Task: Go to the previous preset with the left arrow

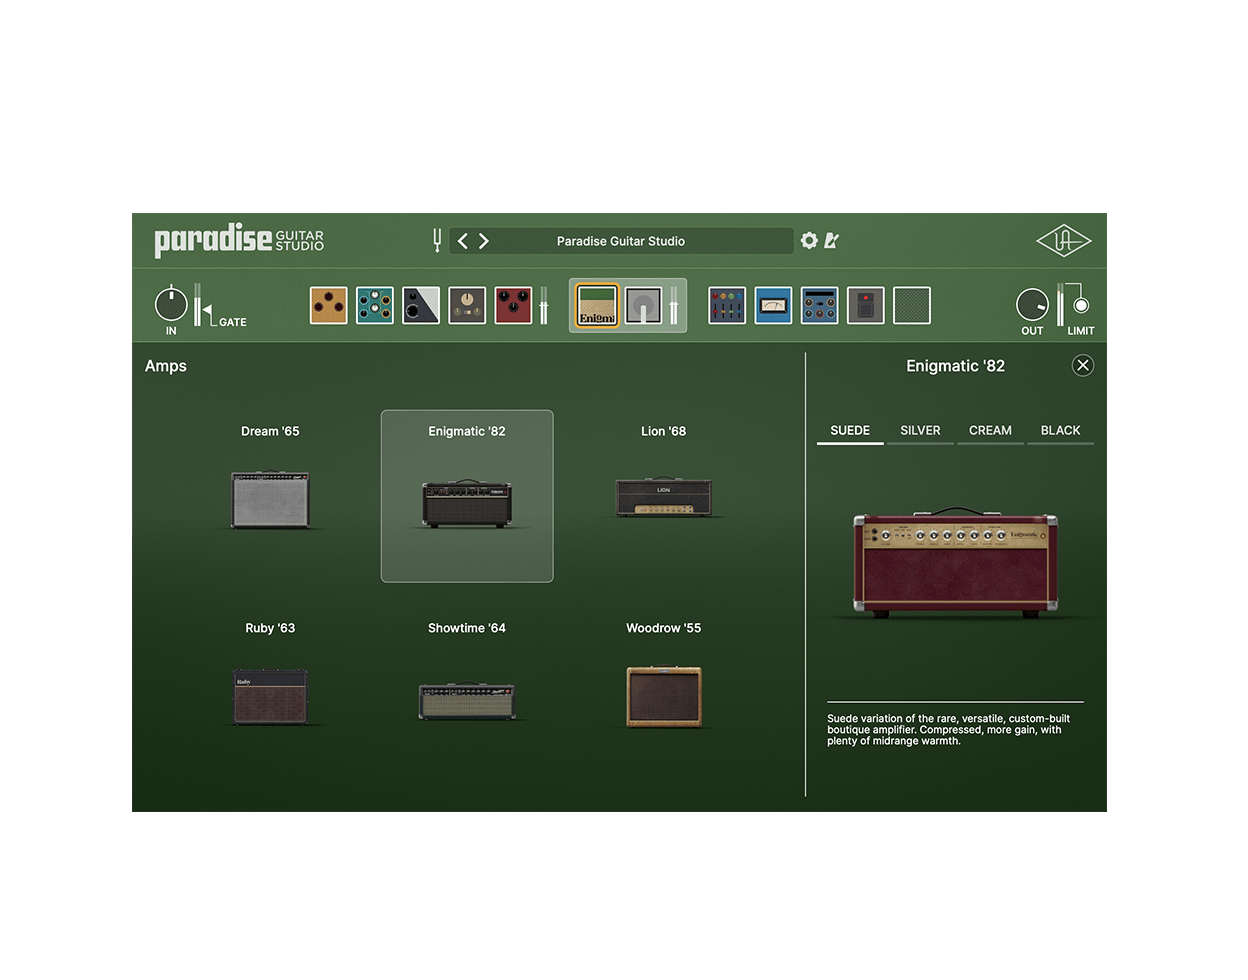Action: pyautogui.click(x=462, y=240)
